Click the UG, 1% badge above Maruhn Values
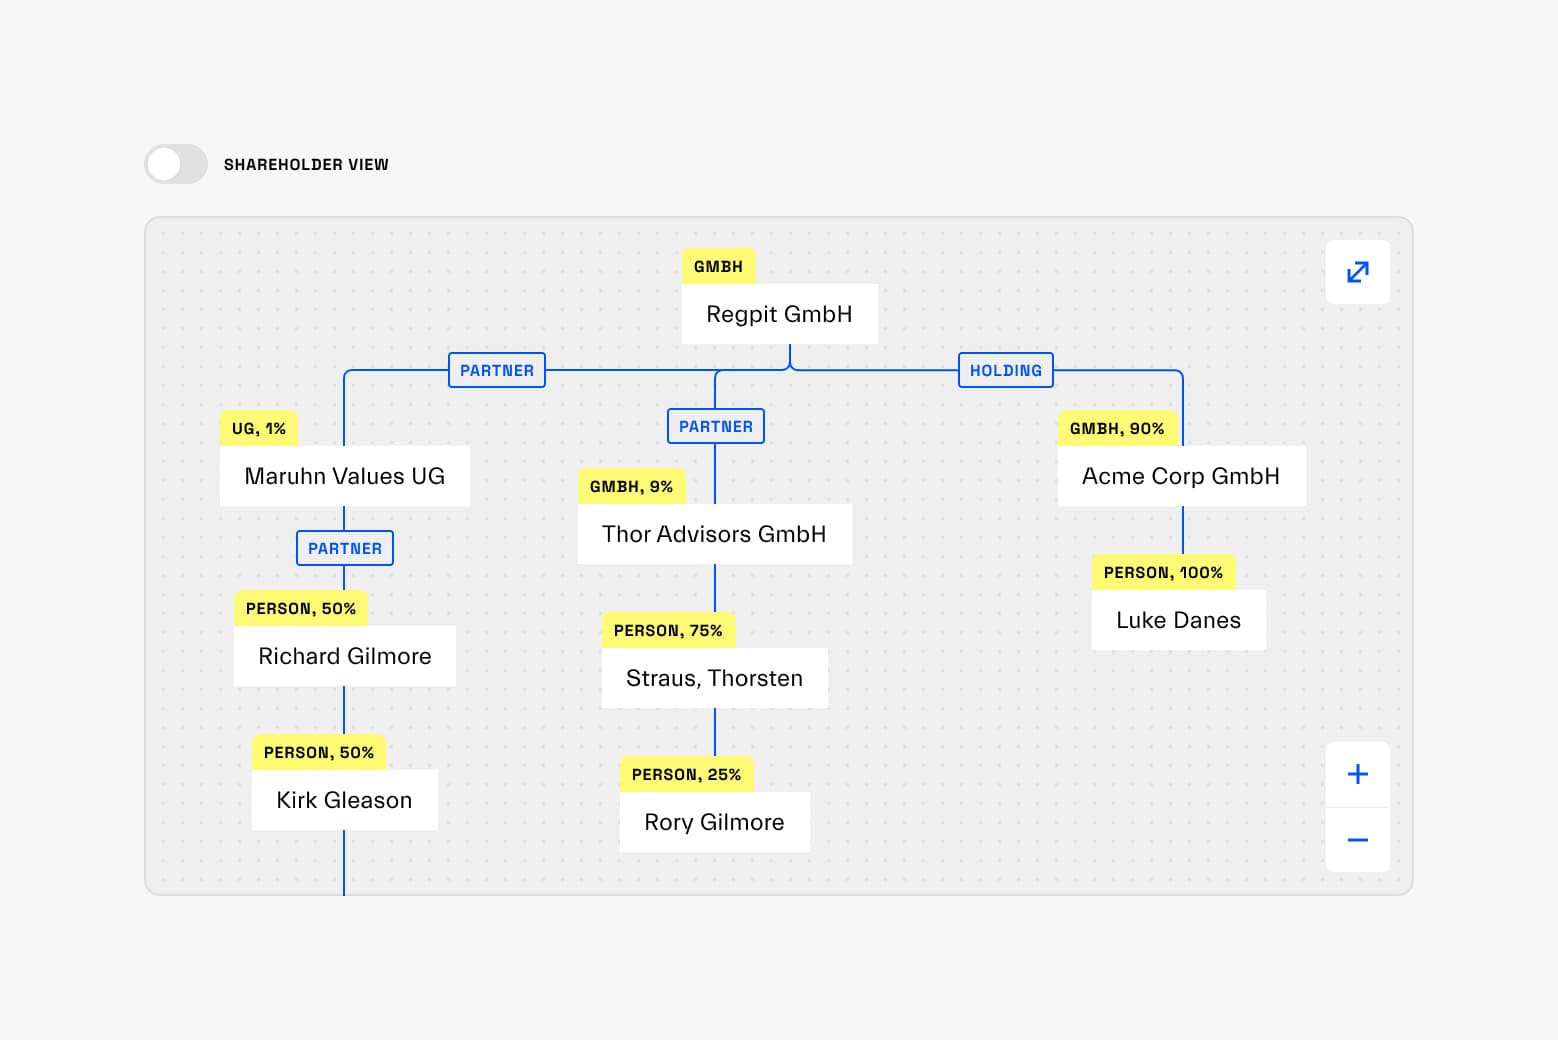Viewport: 1558px width, 1040px height. (x=257, y=428)
